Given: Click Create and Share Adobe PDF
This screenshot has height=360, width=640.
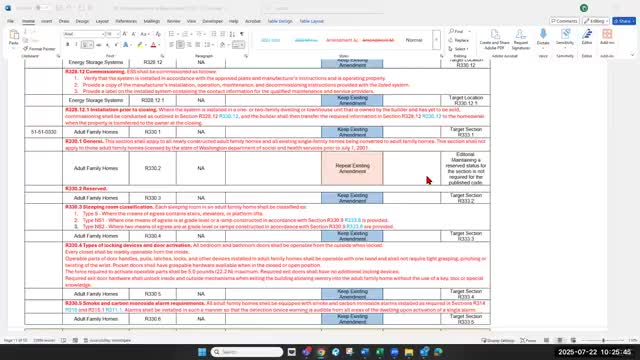Looking at the screenshot, I should click(x=494, y=39).
